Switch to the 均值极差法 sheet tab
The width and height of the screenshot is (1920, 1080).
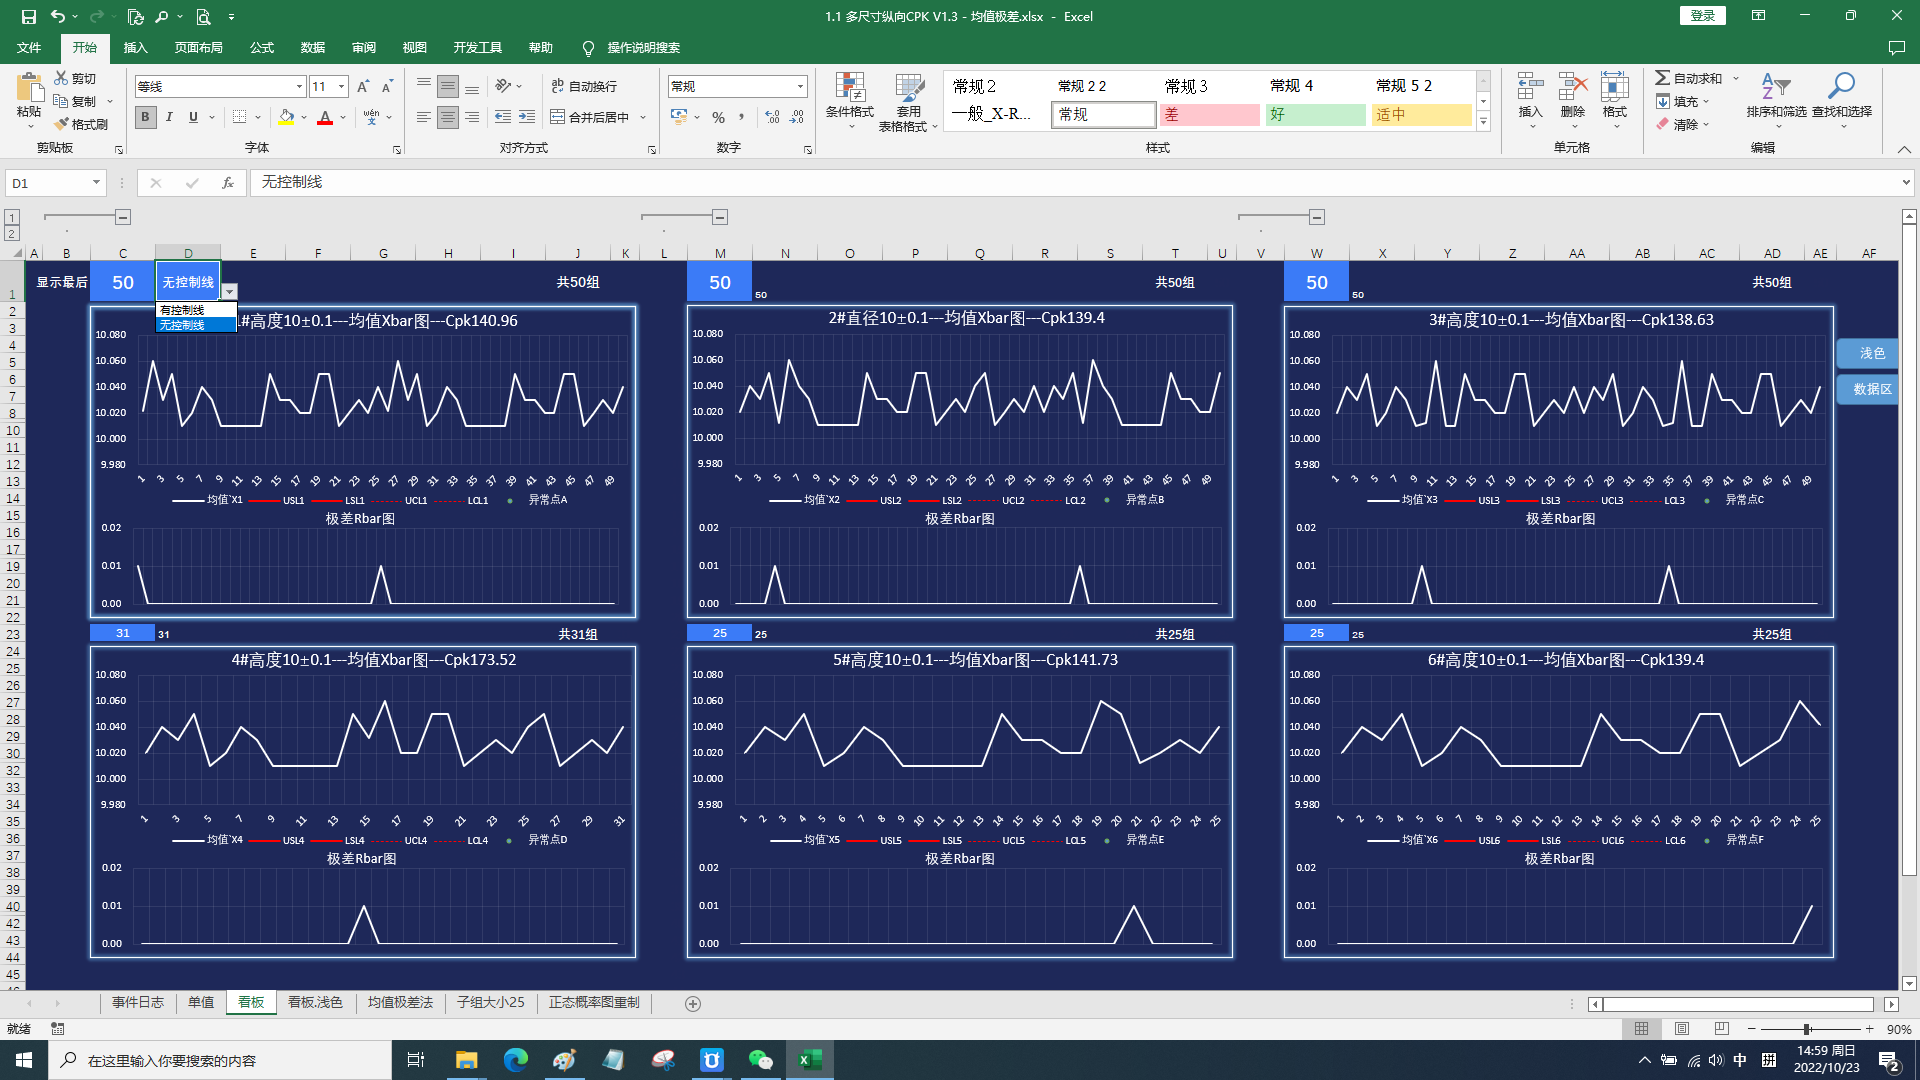tap(400, 1003)
